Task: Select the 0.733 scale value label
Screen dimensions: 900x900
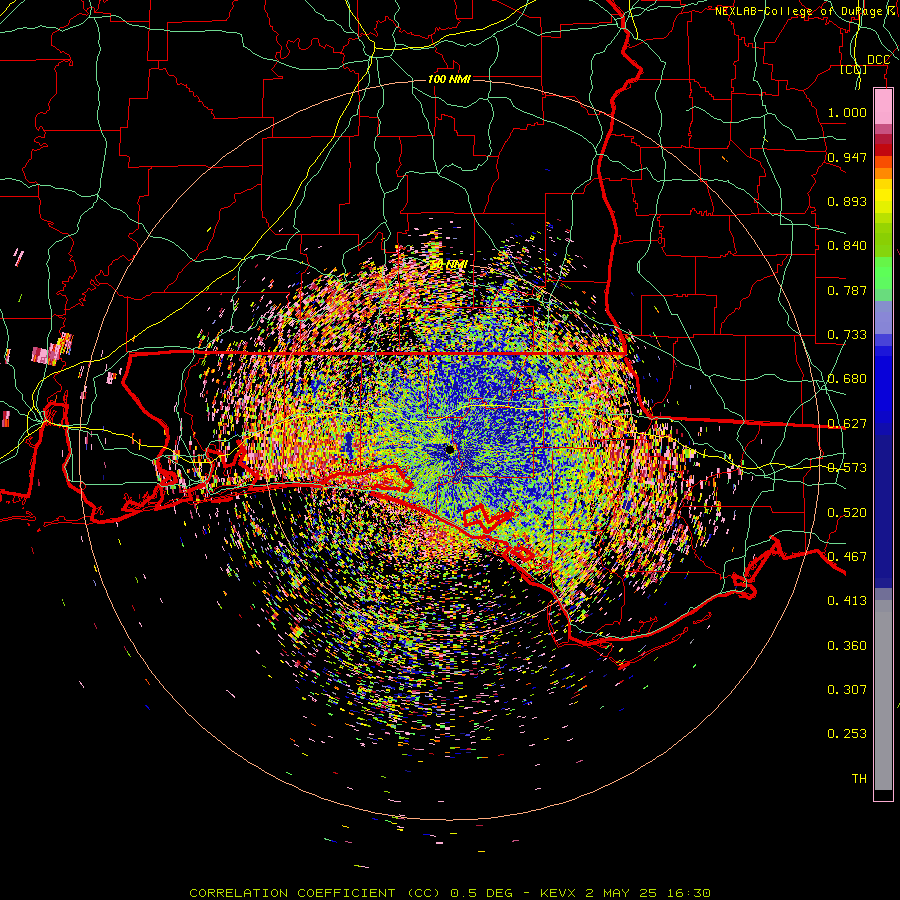Action: click(x=847, y=335)
